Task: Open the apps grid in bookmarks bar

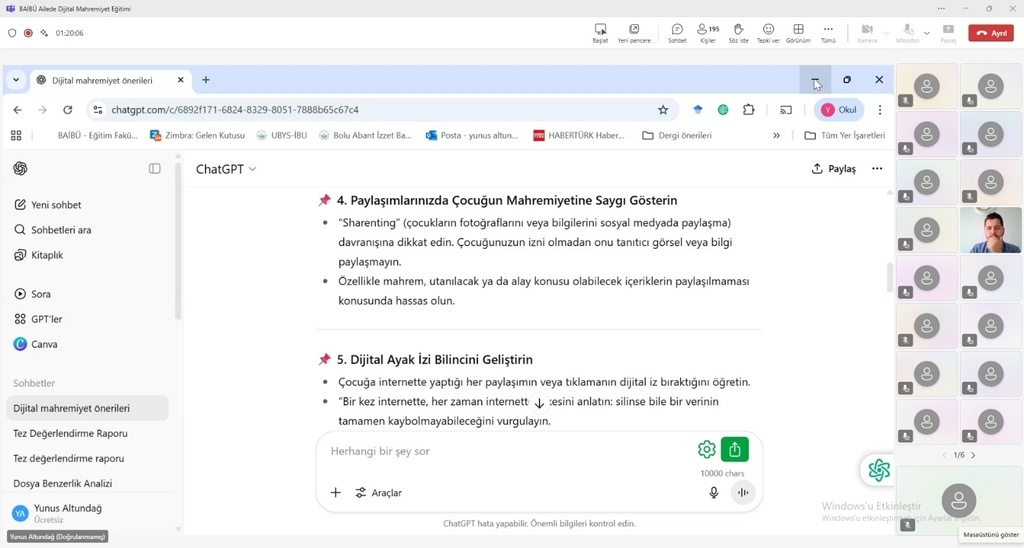Action: tap(16, 135)
